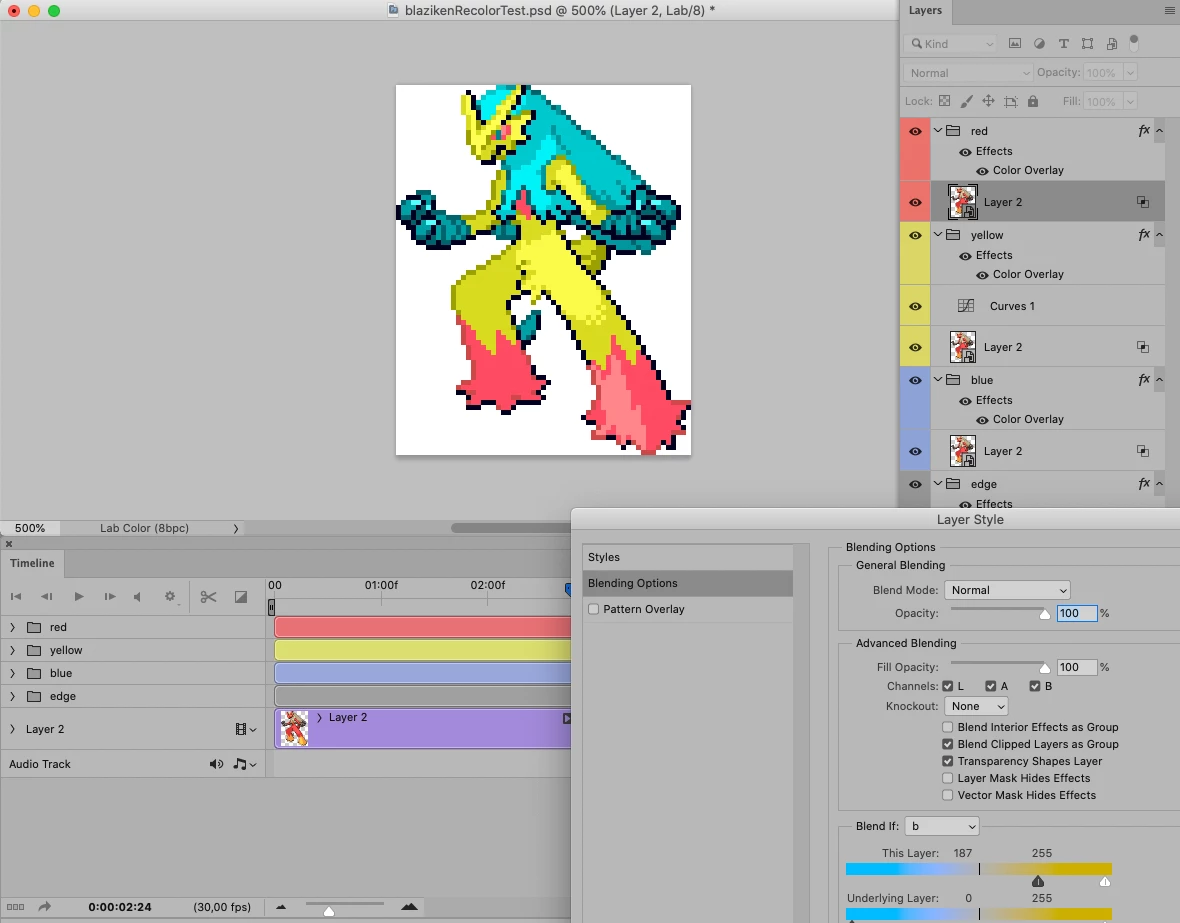1180x923 pixels.
Task: Open status bar info arrow menu
Action: pos(236,529)
